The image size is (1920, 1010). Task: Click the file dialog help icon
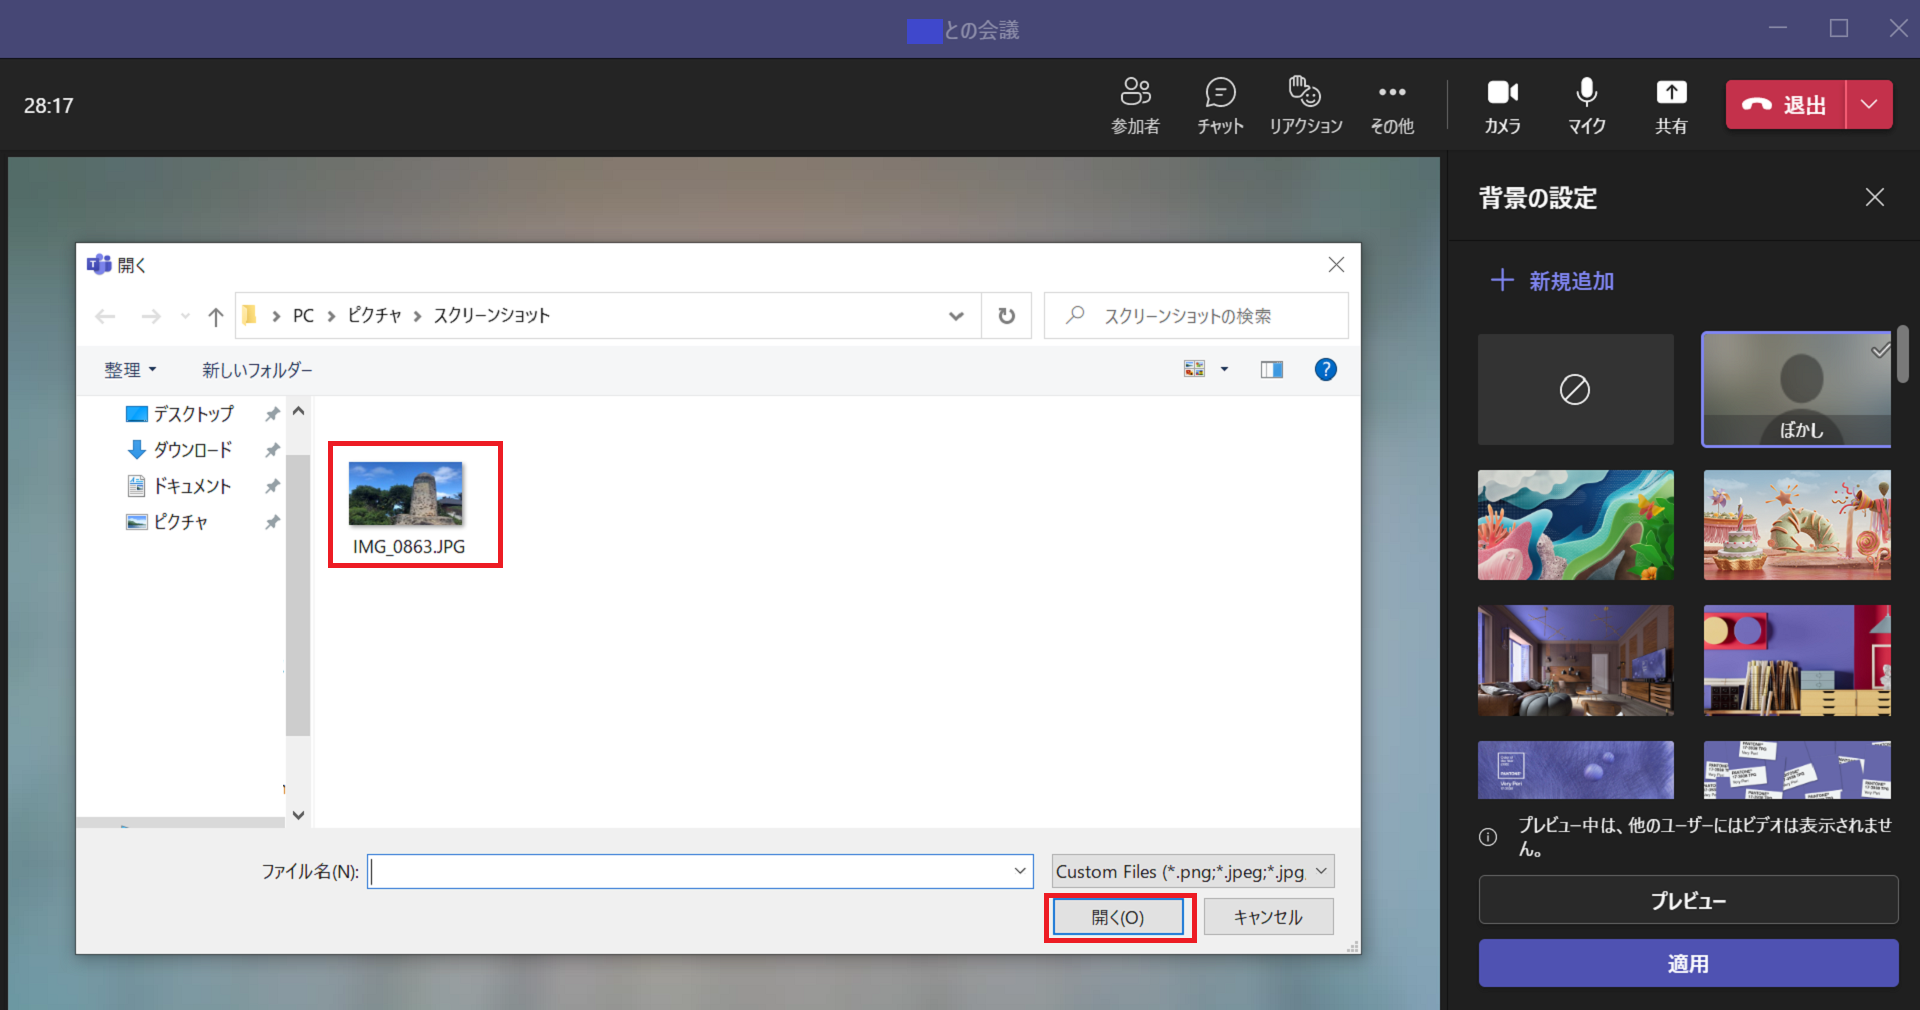pyautogui.click(x=1325, y=370)
